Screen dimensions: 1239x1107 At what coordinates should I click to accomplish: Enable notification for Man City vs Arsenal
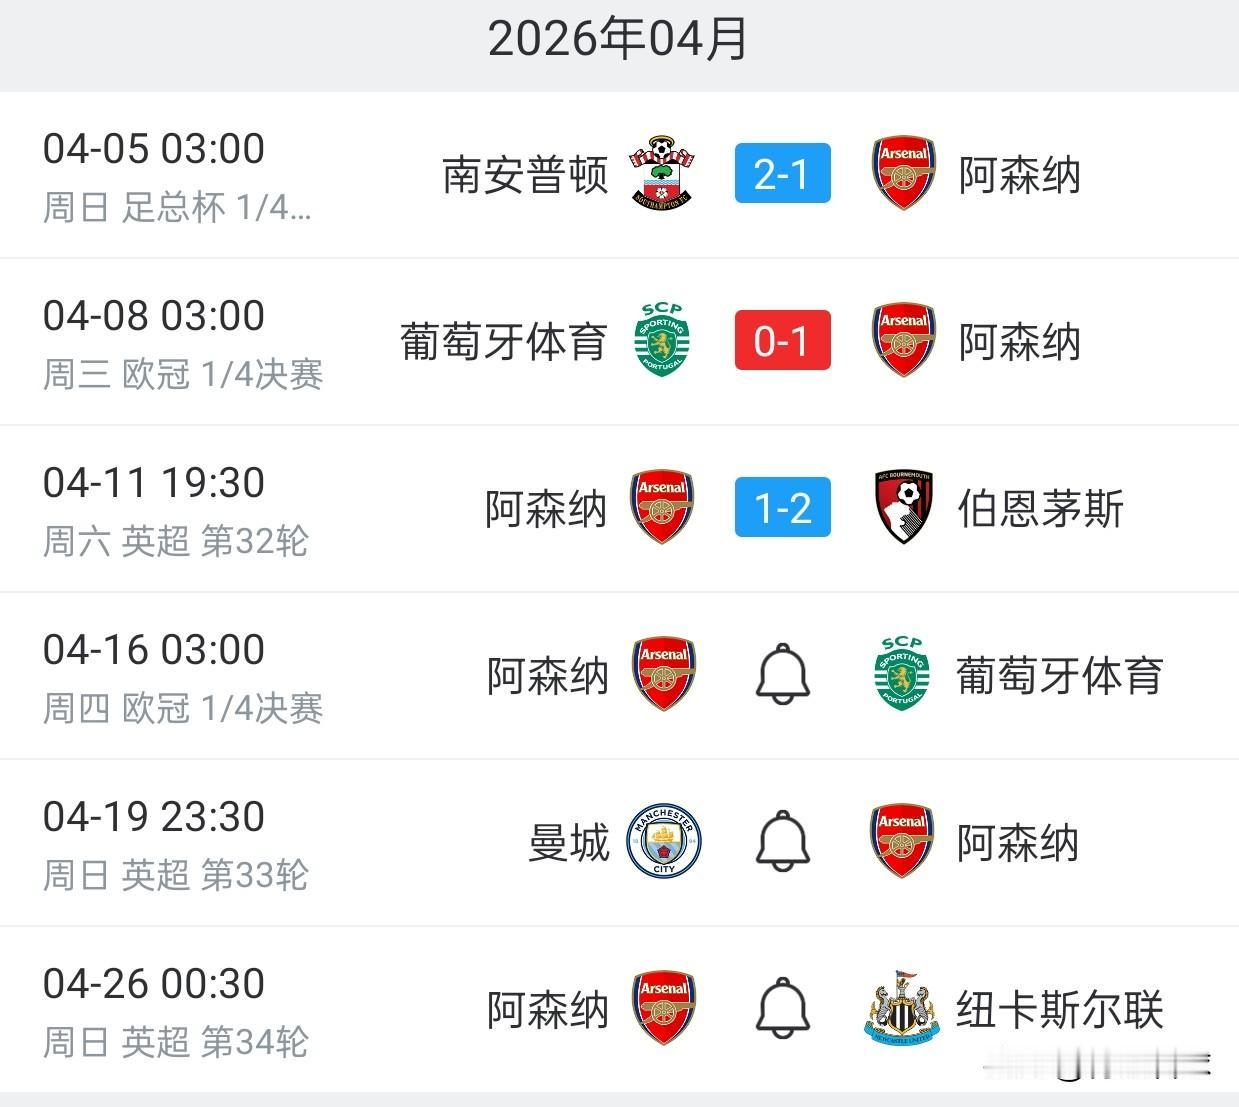pos(783,841)
